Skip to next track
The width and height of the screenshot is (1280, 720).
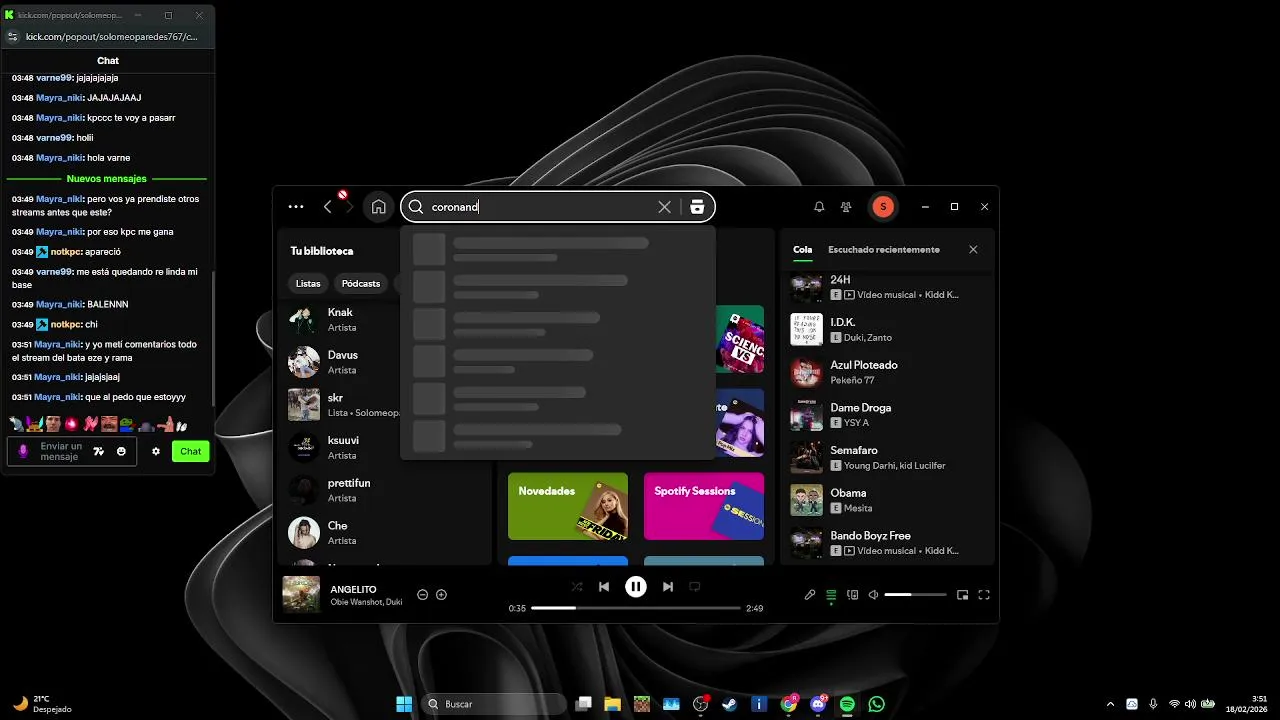coord(668,587)
